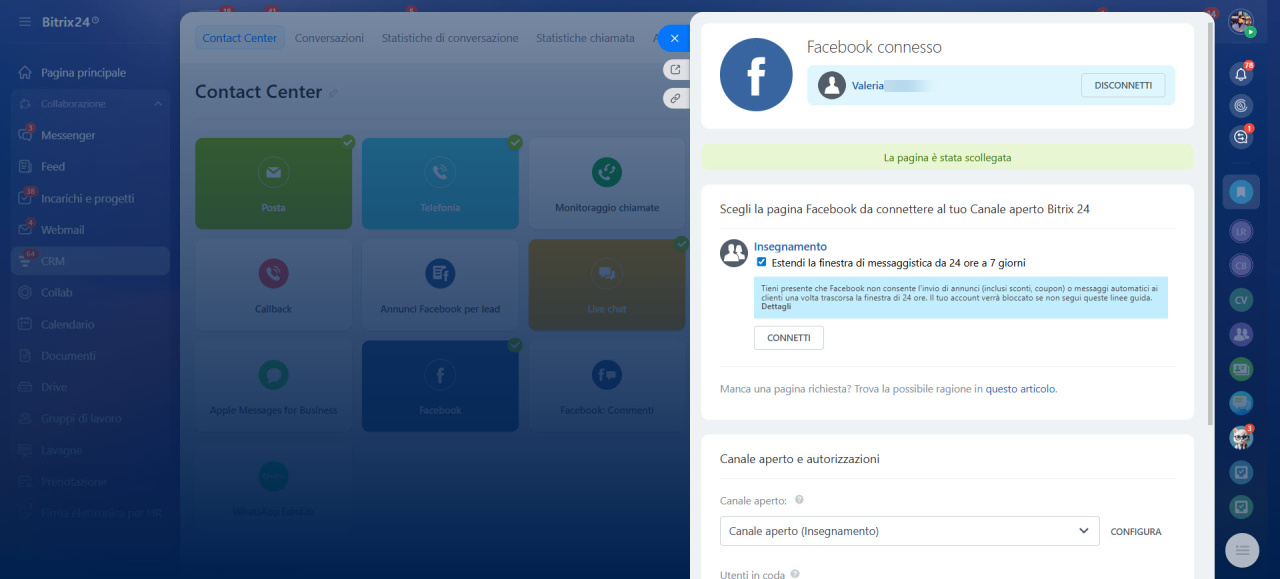The width and height of the screenshot is (1280, 579).
Task: Open the Incarichi e progetti tasks icon
Action: click(x=24, y=198)
